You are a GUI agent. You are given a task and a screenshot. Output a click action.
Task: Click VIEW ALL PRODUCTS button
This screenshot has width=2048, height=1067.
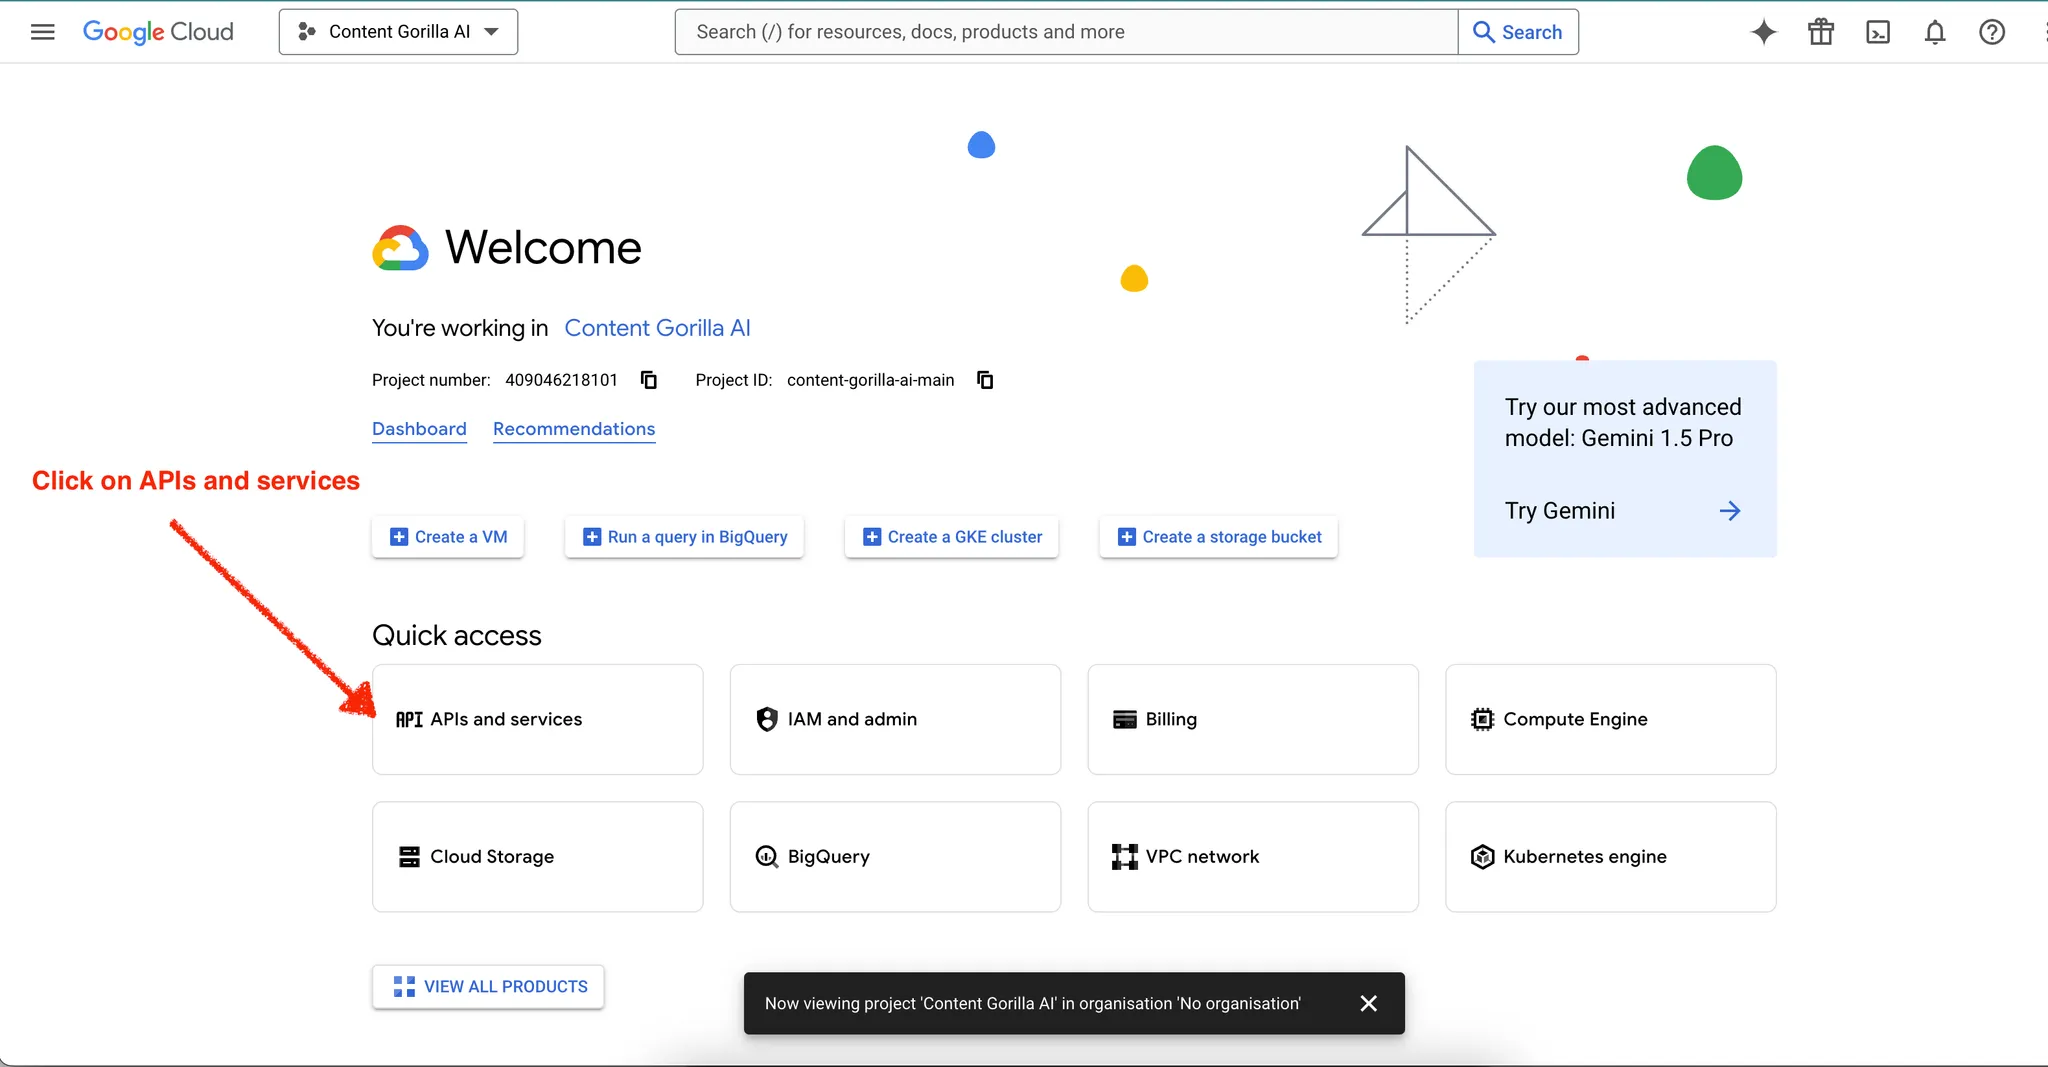pyautogui.click(x=488, y=987)
